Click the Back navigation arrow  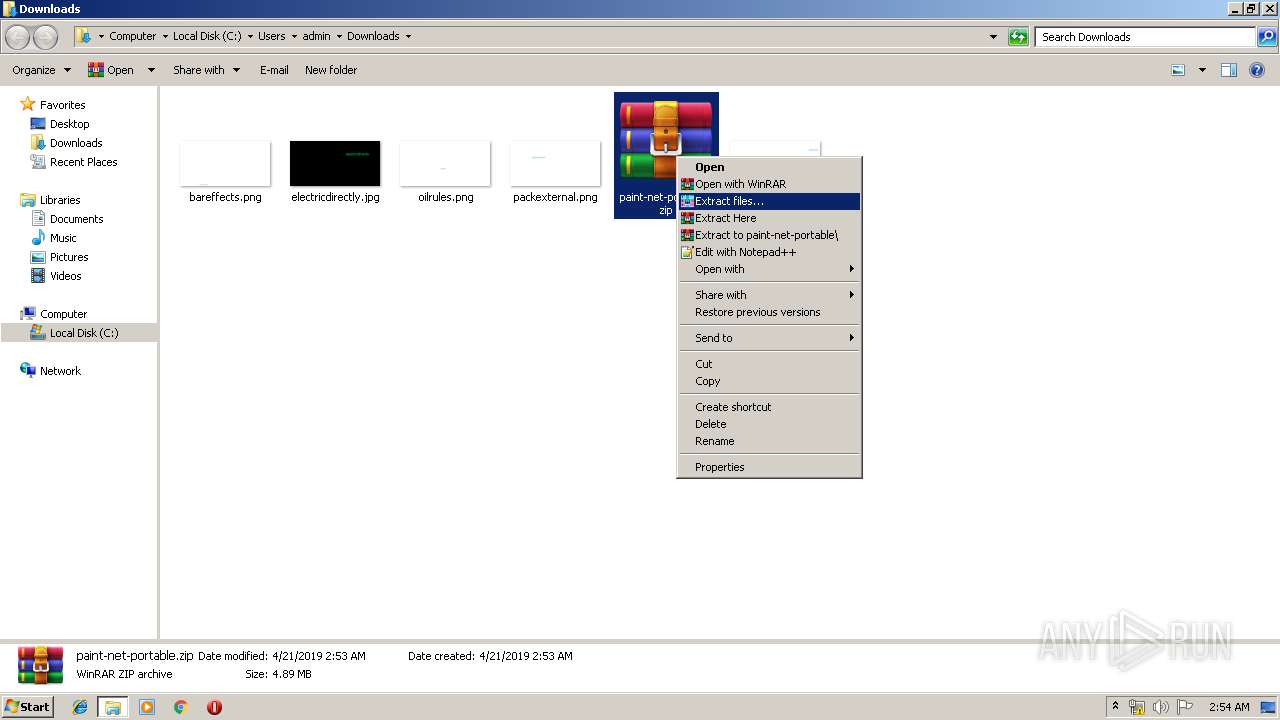tap(18, 37)
